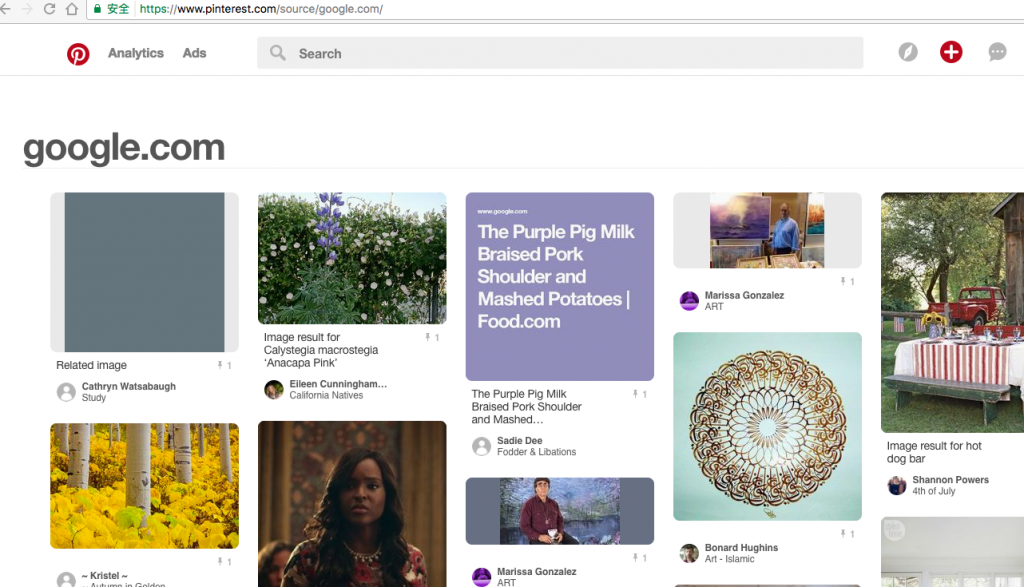Image resolution: width=1024 pixels, height=587 pixels.
Task: Open the woman in floral dress pin
Action: coord(352,504)
